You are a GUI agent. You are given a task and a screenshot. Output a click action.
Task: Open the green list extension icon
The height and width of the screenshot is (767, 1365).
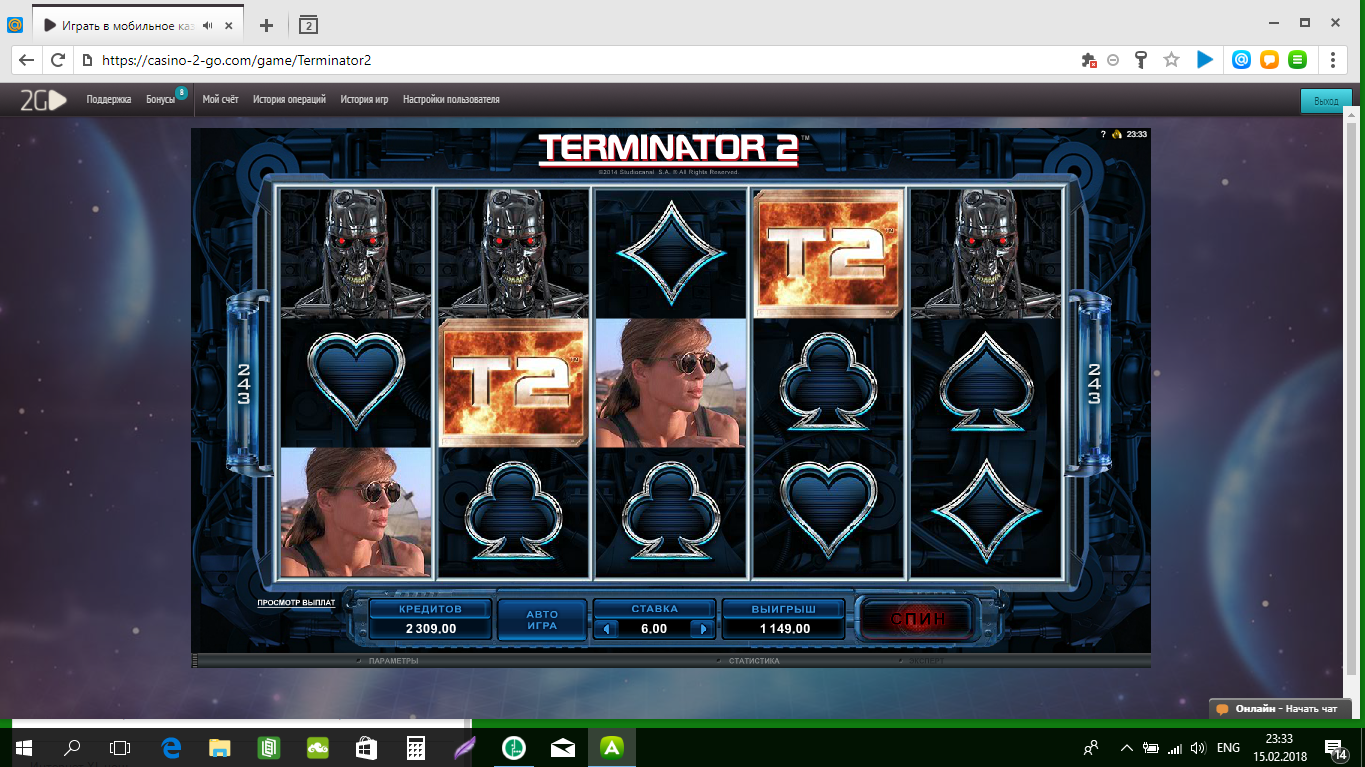[x=1298, y=60]
